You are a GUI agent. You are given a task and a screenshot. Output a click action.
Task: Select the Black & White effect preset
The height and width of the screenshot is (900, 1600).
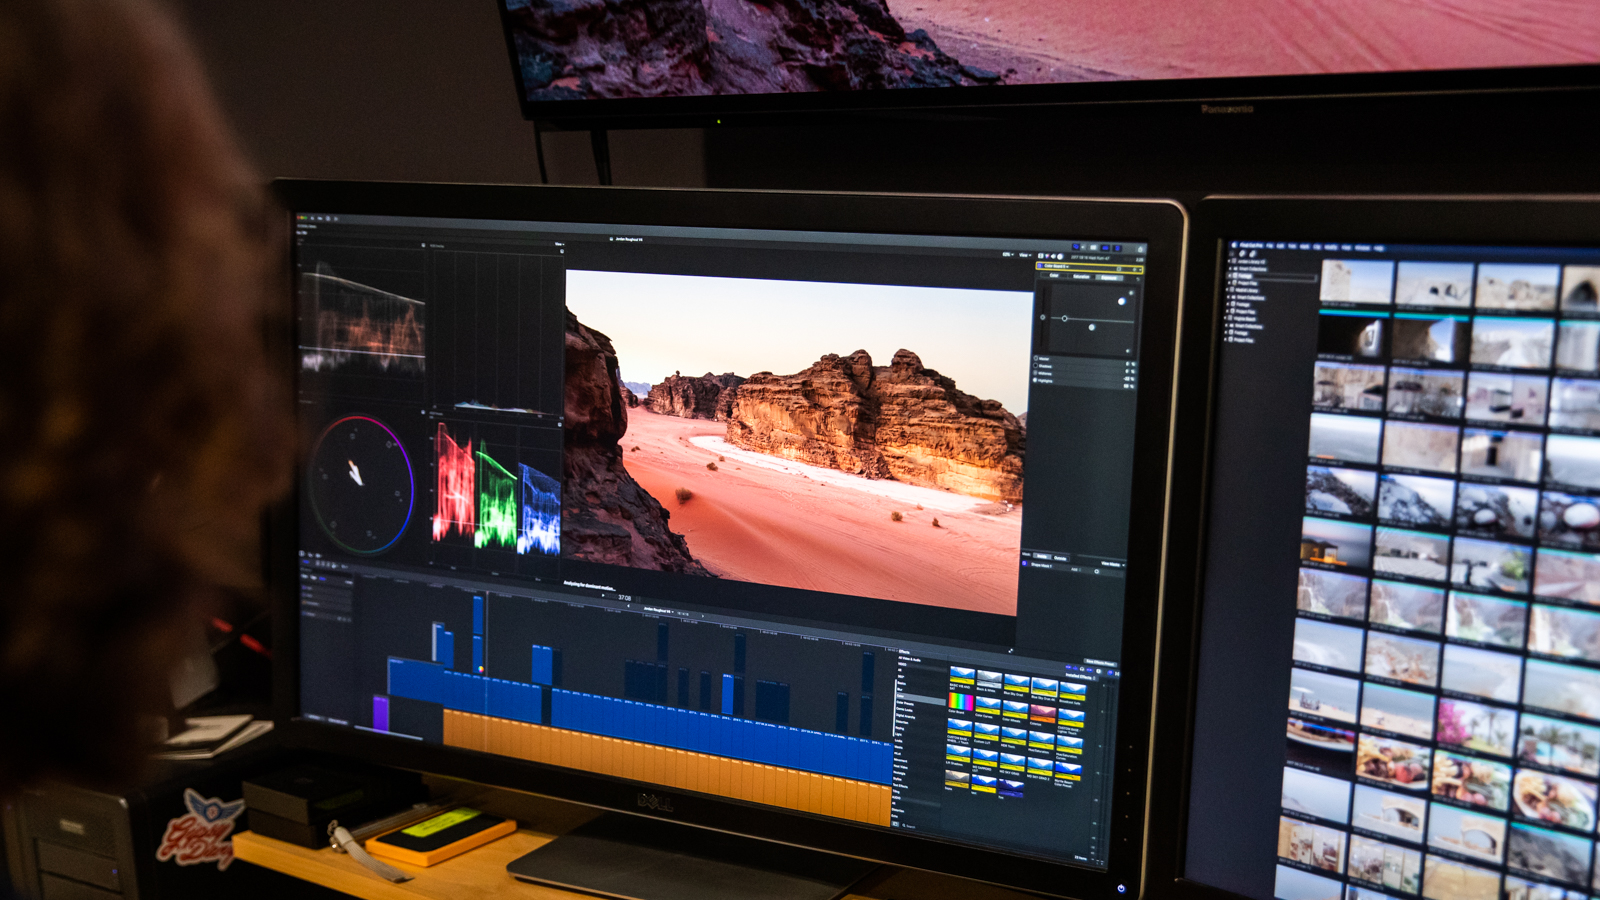pyautogui.click(x=988, y=680)
